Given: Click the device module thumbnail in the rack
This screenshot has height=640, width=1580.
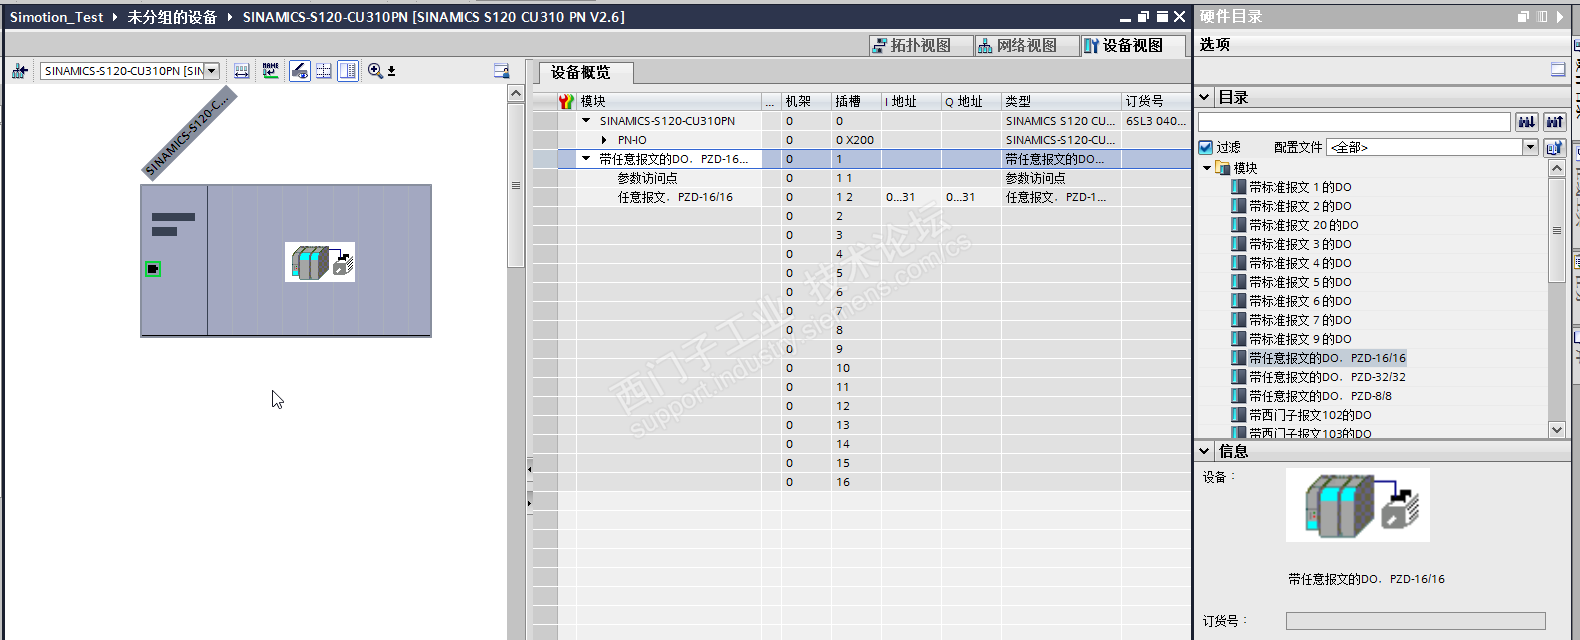Looking at the screenshot, I should pos(320,262).
